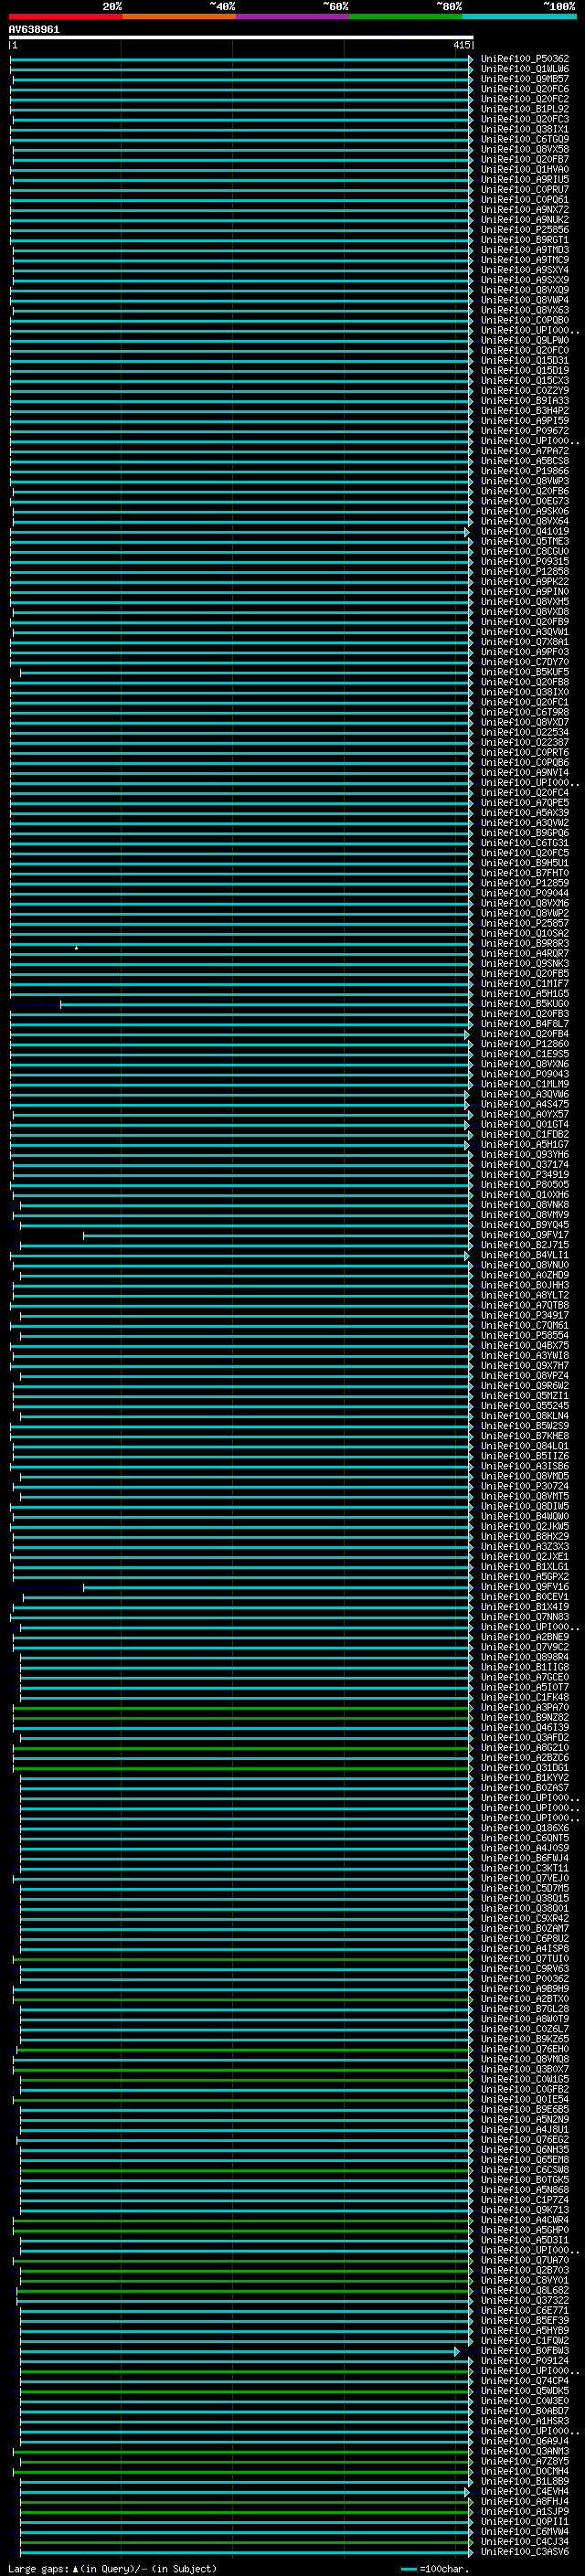Click the UniRef100_P34917 hit label
The height and width of the screenshot is (2576, 585).
coord(525,1316)
